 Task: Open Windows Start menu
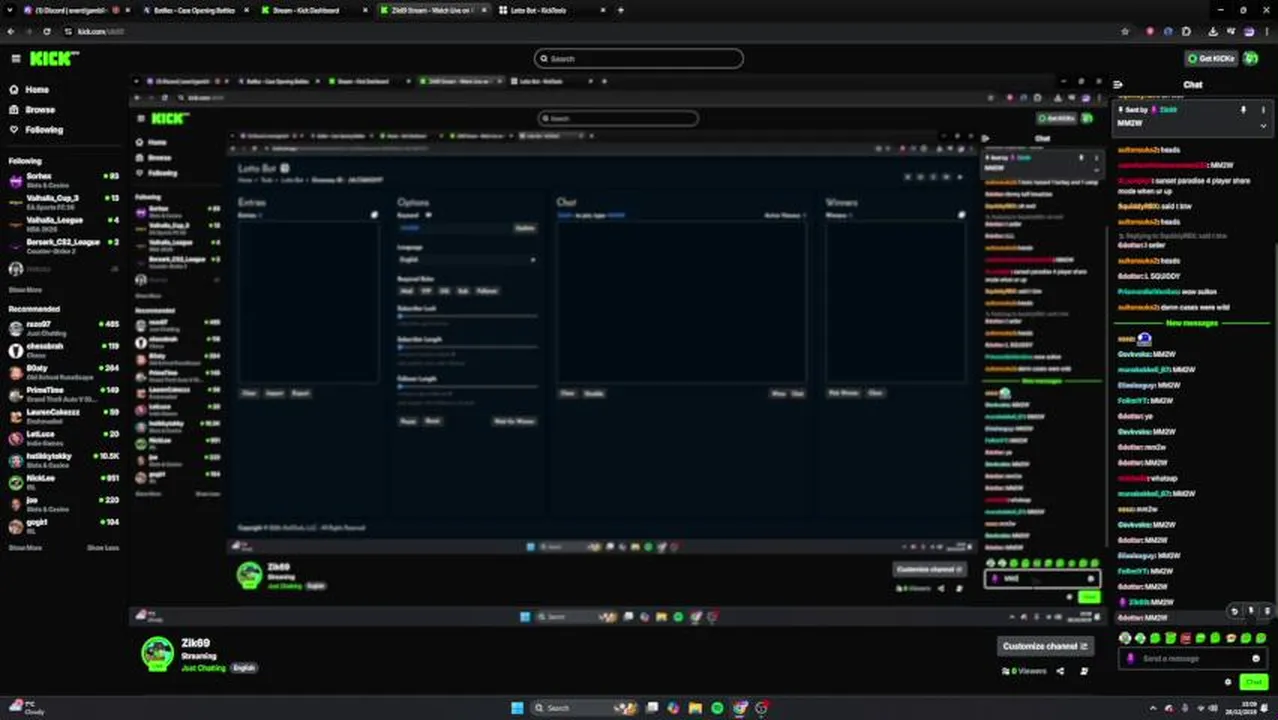[516, 708]
